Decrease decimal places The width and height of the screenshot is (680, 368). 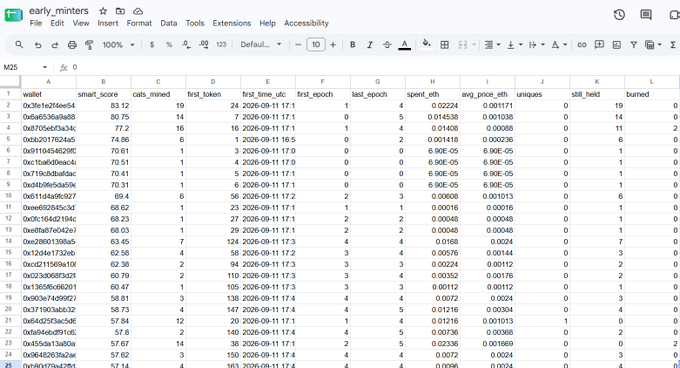tap(186, 45)
